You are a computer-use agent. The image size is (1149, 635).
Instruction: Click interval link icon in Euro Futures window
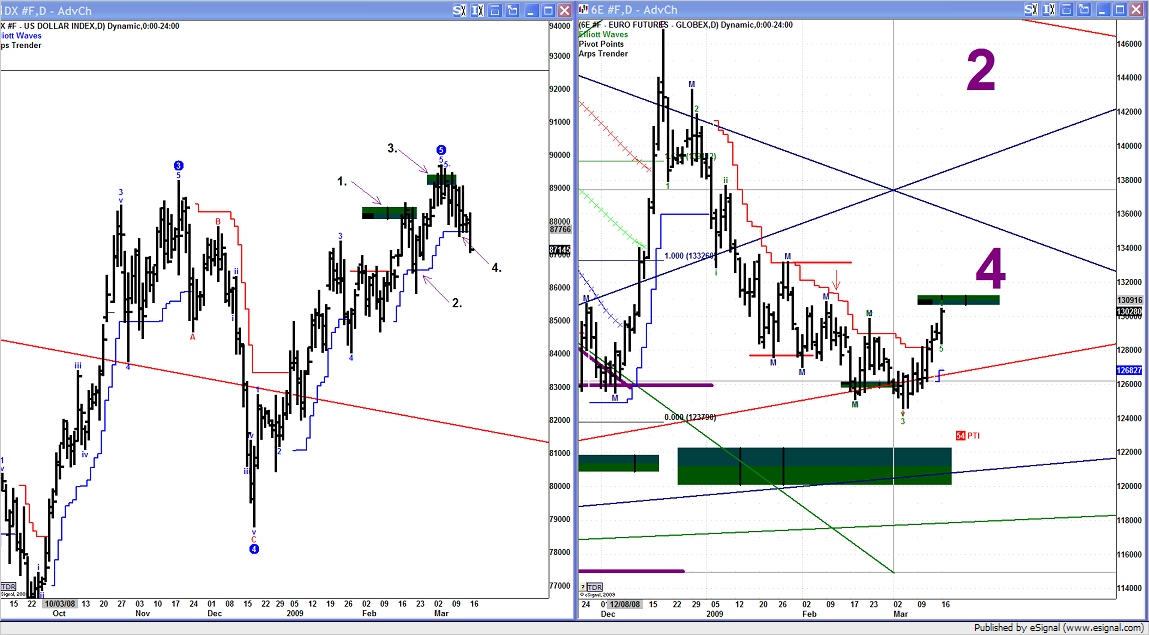[x=1049, y=9]
